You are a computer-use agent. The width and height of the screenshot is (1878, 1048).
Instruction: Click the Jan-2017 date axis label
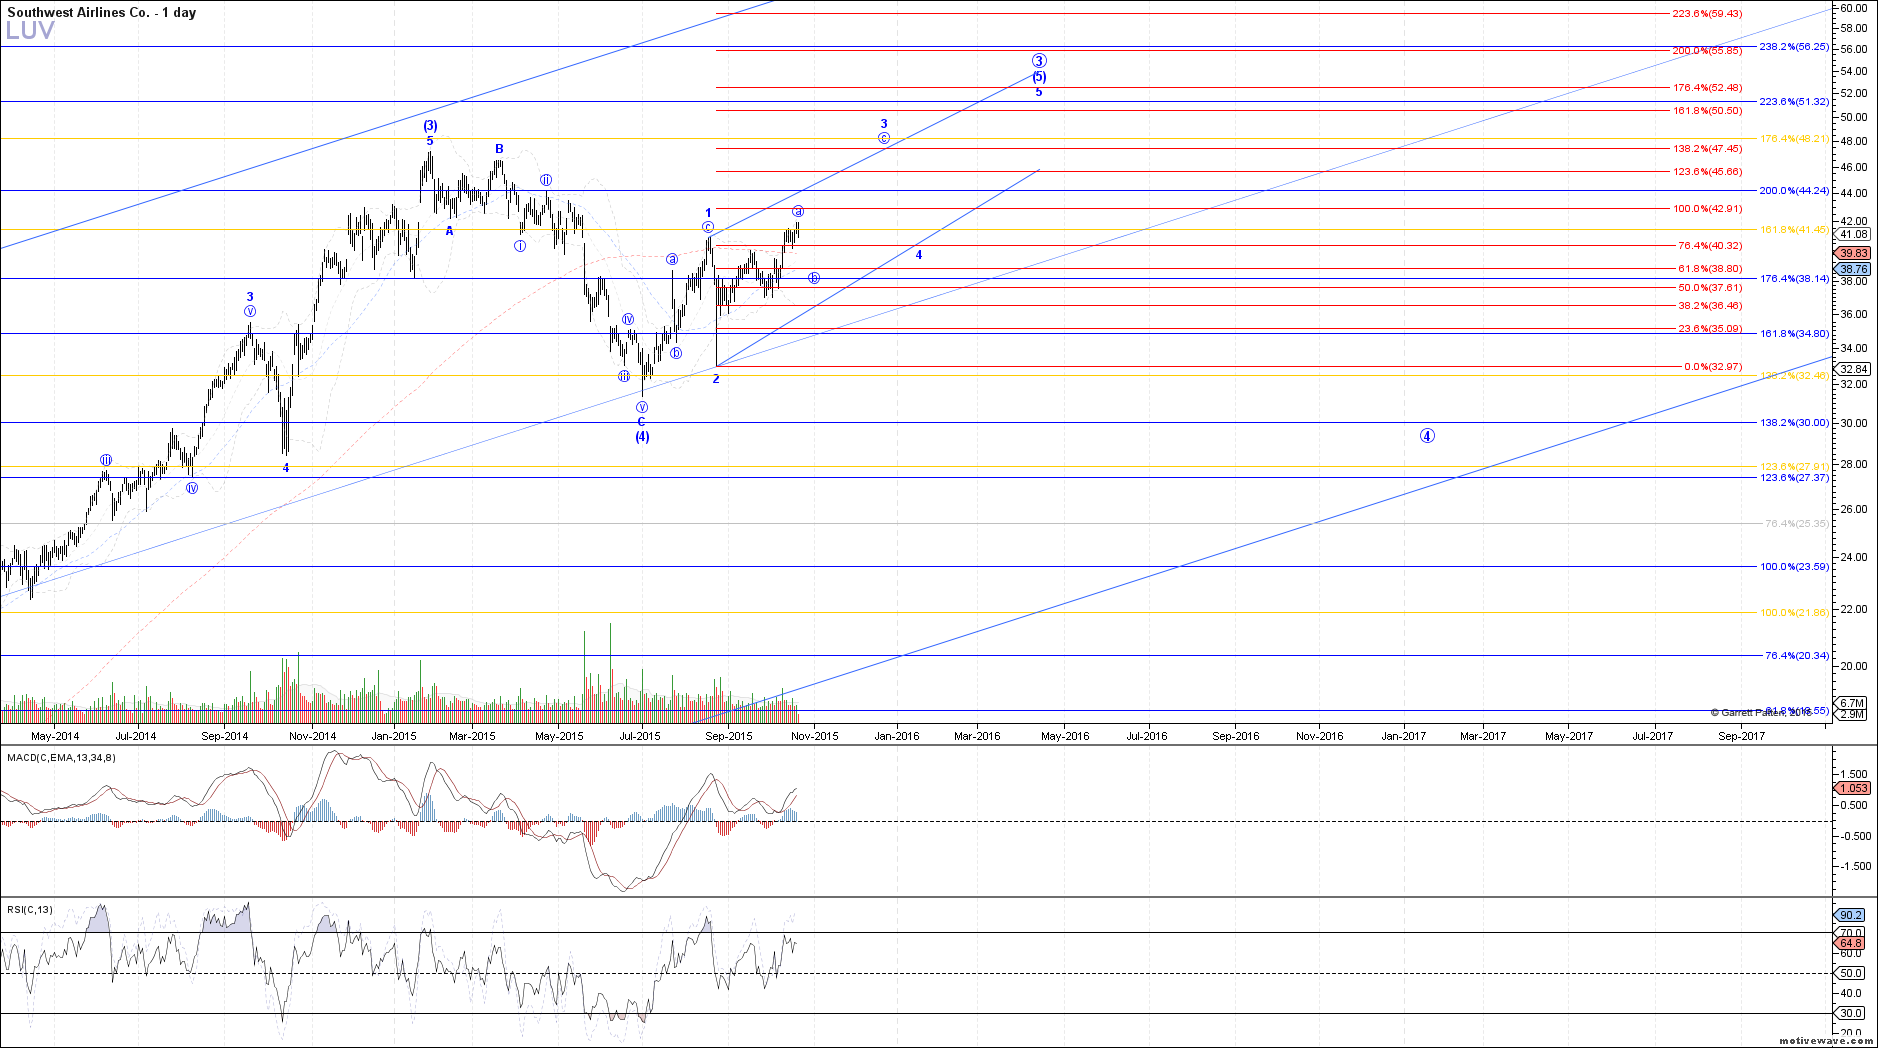(1404, 737)
